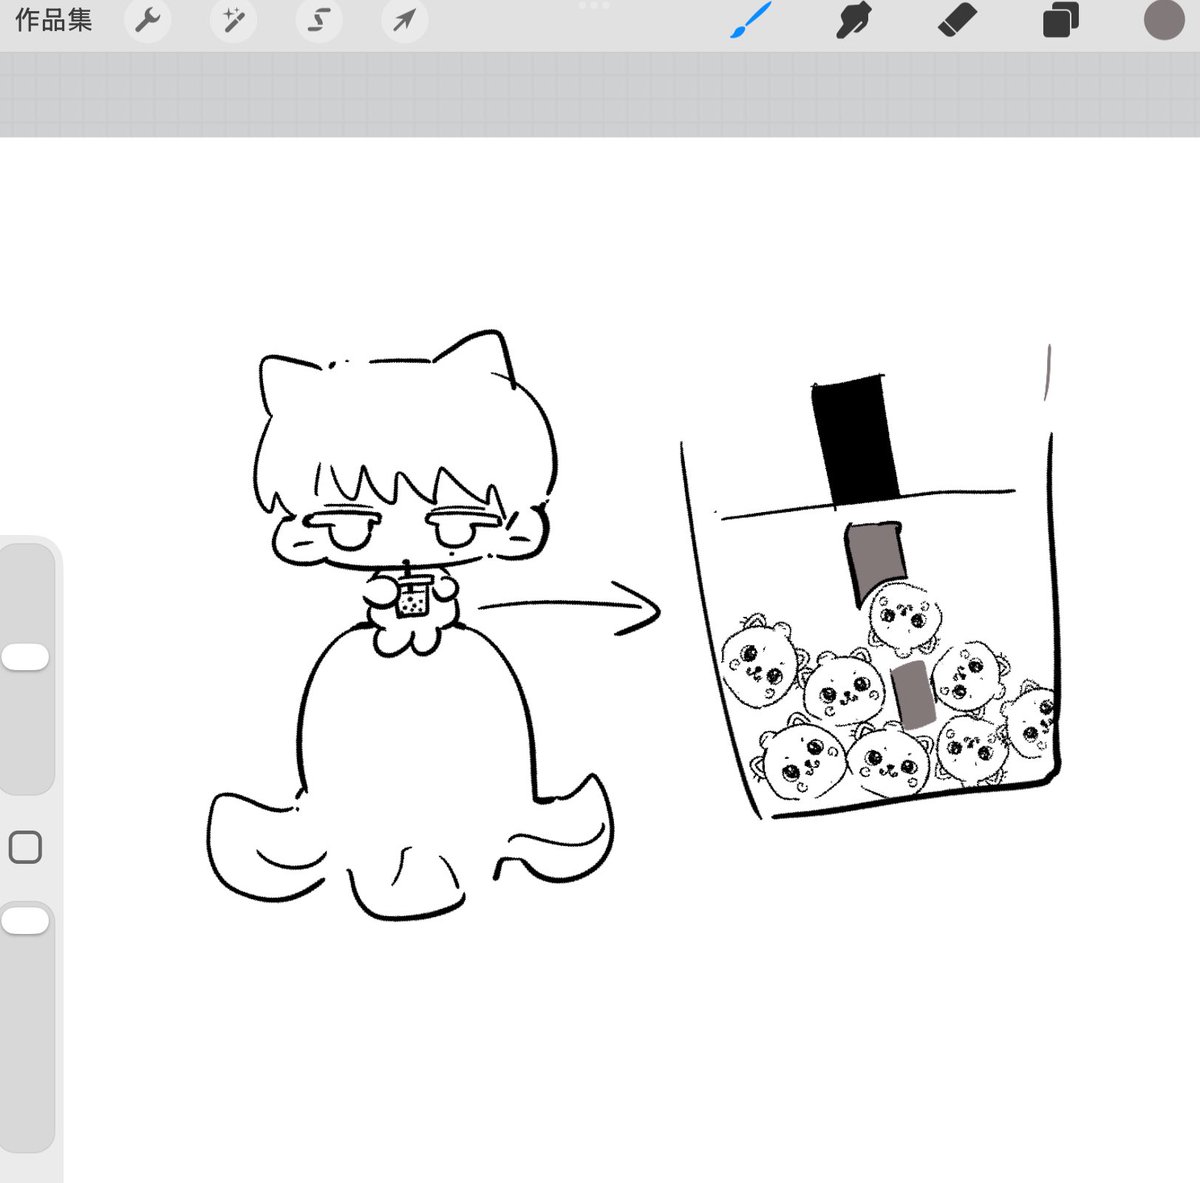Screen dimensions: 1200x1183
Task: Click the brush opacity slider handle
Action: click(x=25, y=921)
